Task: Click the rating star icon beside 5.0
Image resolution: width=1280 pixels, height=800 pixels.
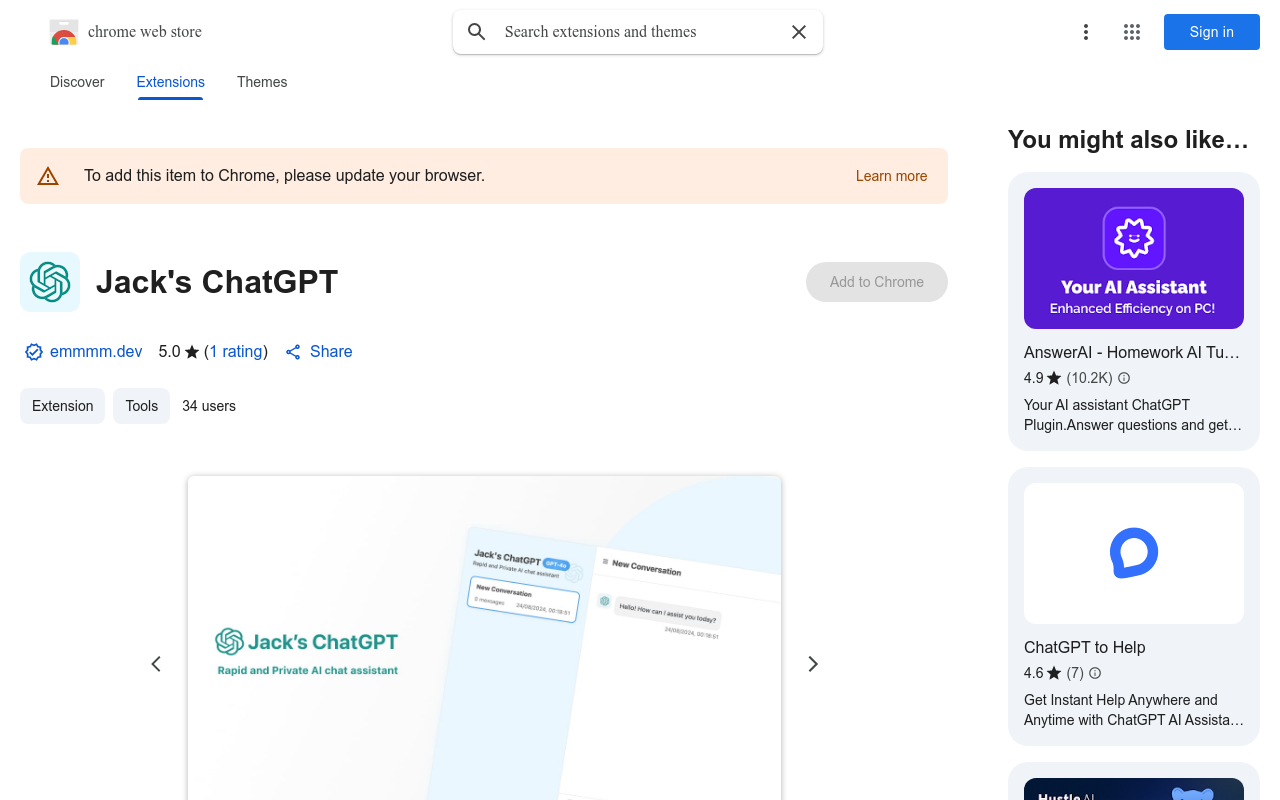Action: [192, 352]
